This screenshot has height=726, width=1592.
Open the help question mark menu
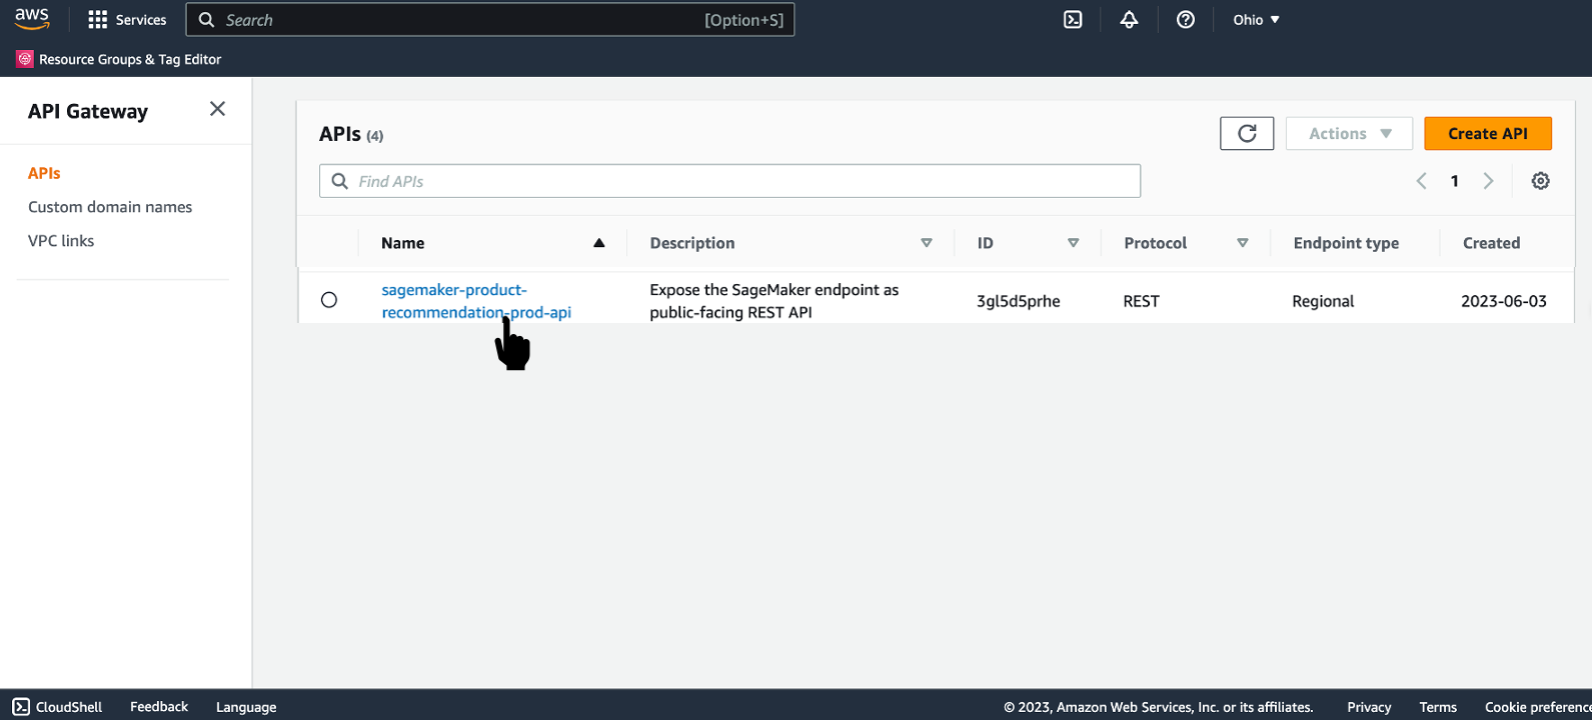1186,20
